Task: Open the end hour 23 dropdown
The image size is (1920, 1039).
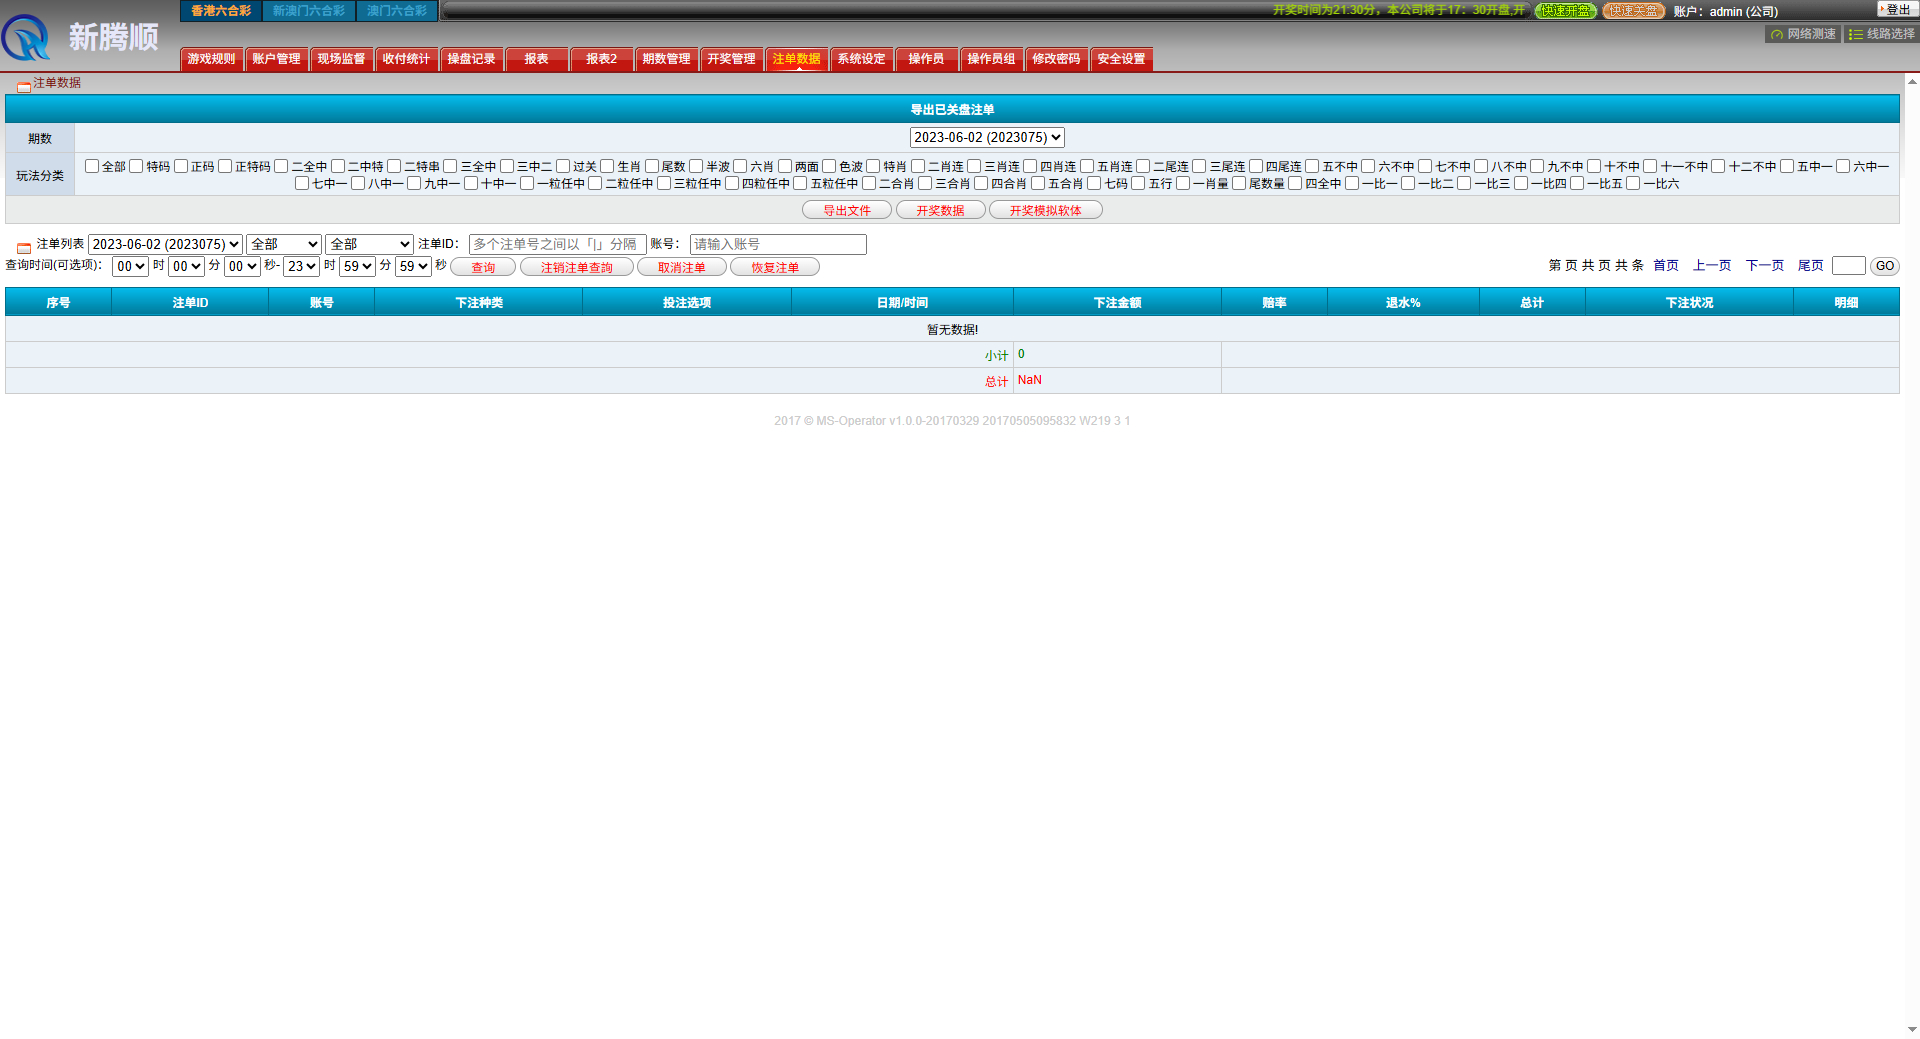Action: click(301, 266)
